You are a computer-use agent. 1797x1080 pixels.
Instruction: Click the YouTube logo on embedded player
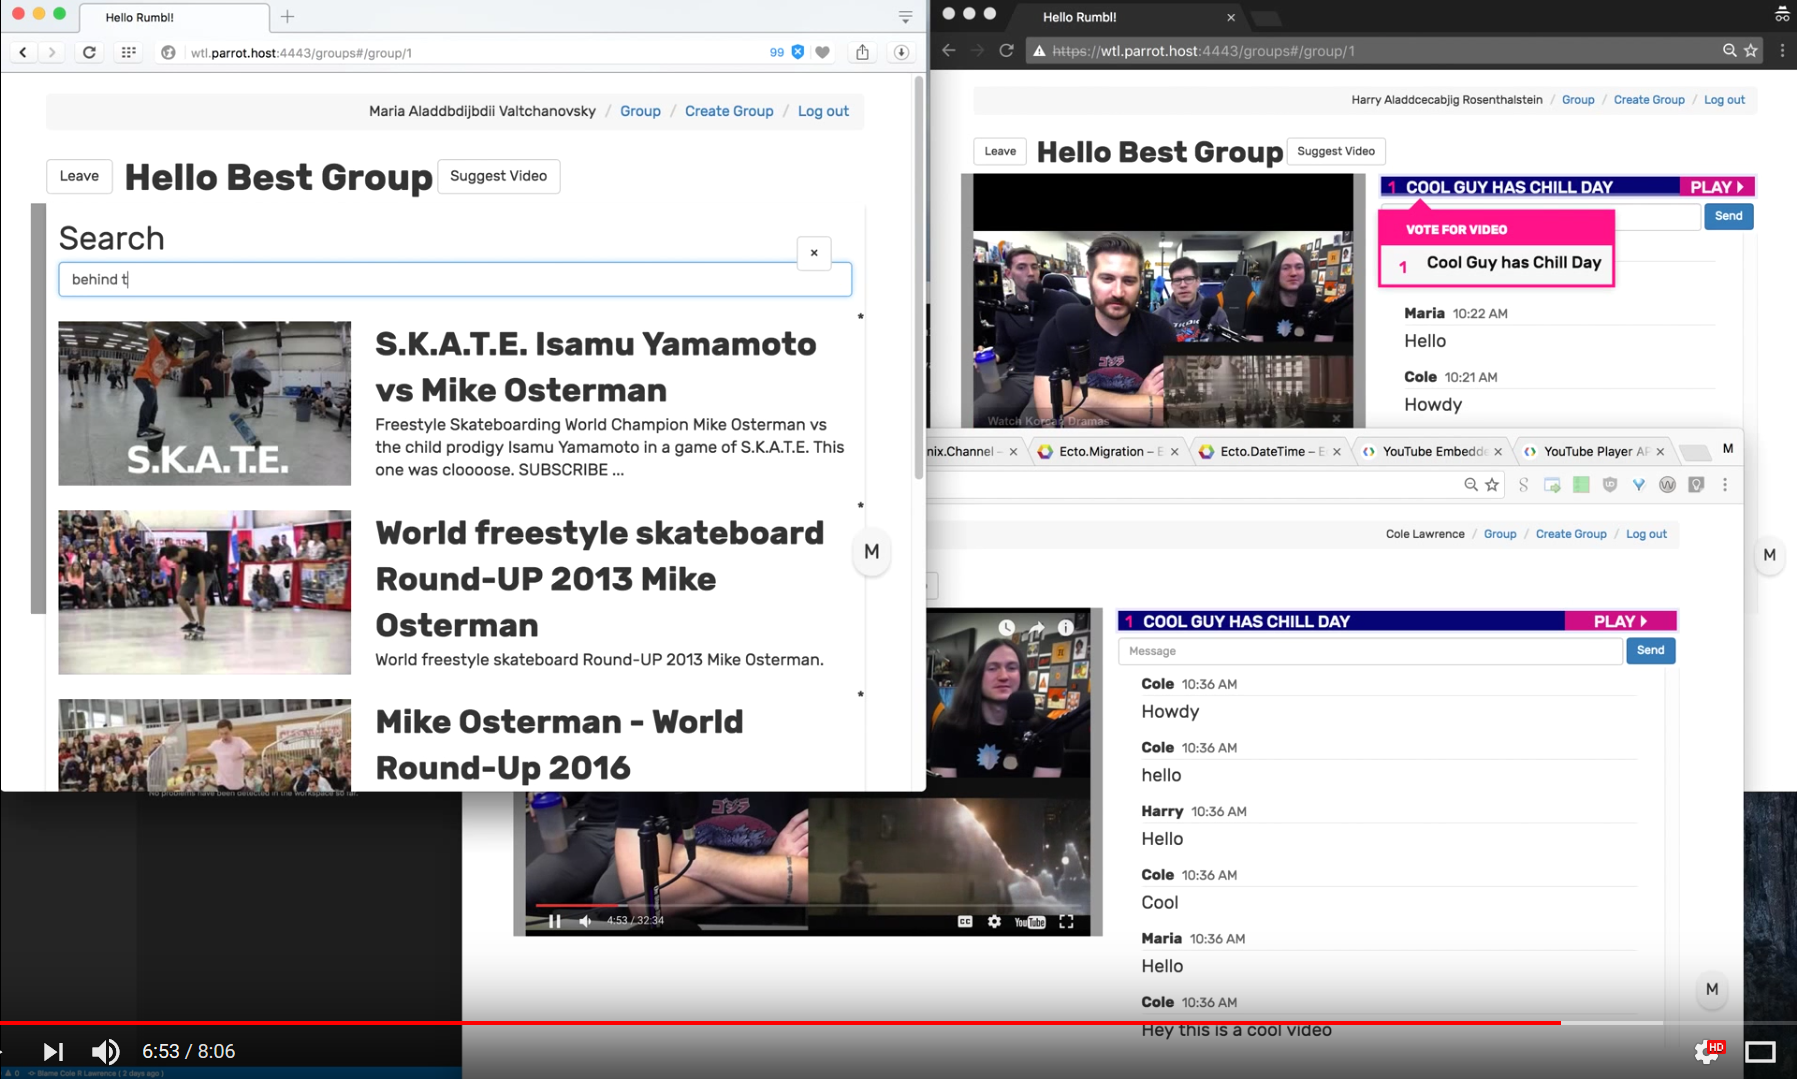(1030, 922)
